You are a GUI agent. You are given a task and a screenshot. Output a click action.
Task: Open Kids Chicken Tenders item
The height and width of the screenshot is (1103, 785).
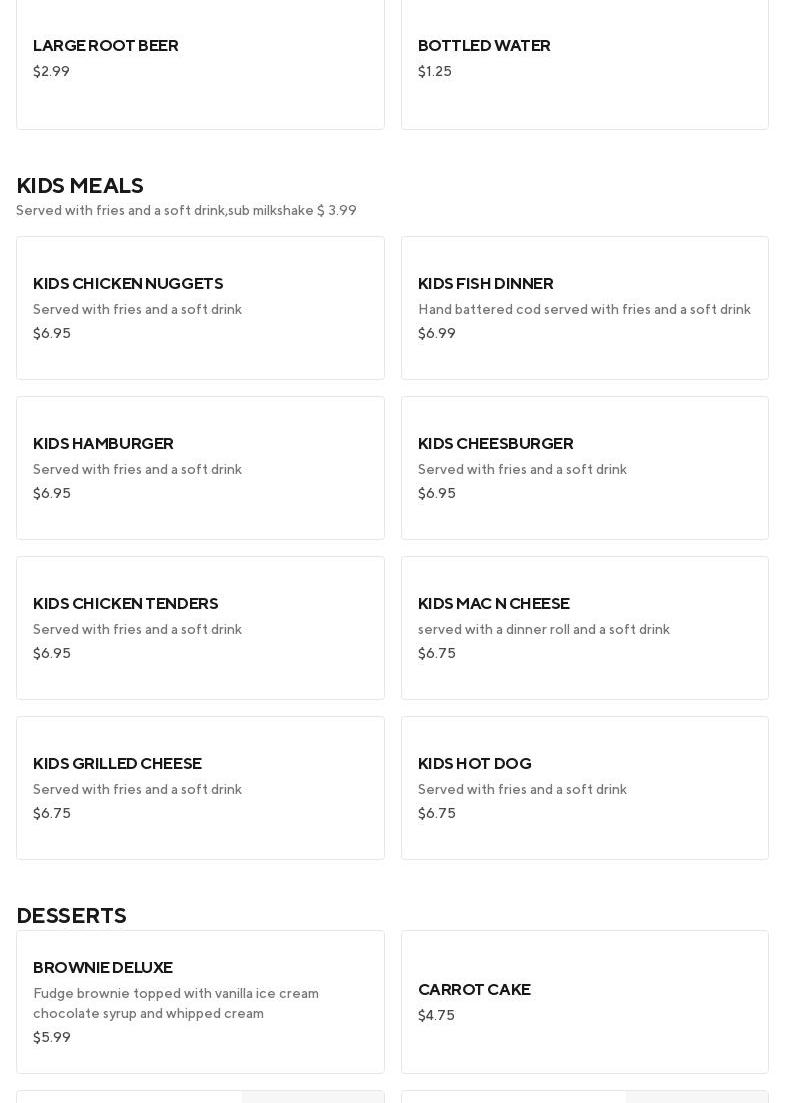pyautogui.click(x=200, y=628)
